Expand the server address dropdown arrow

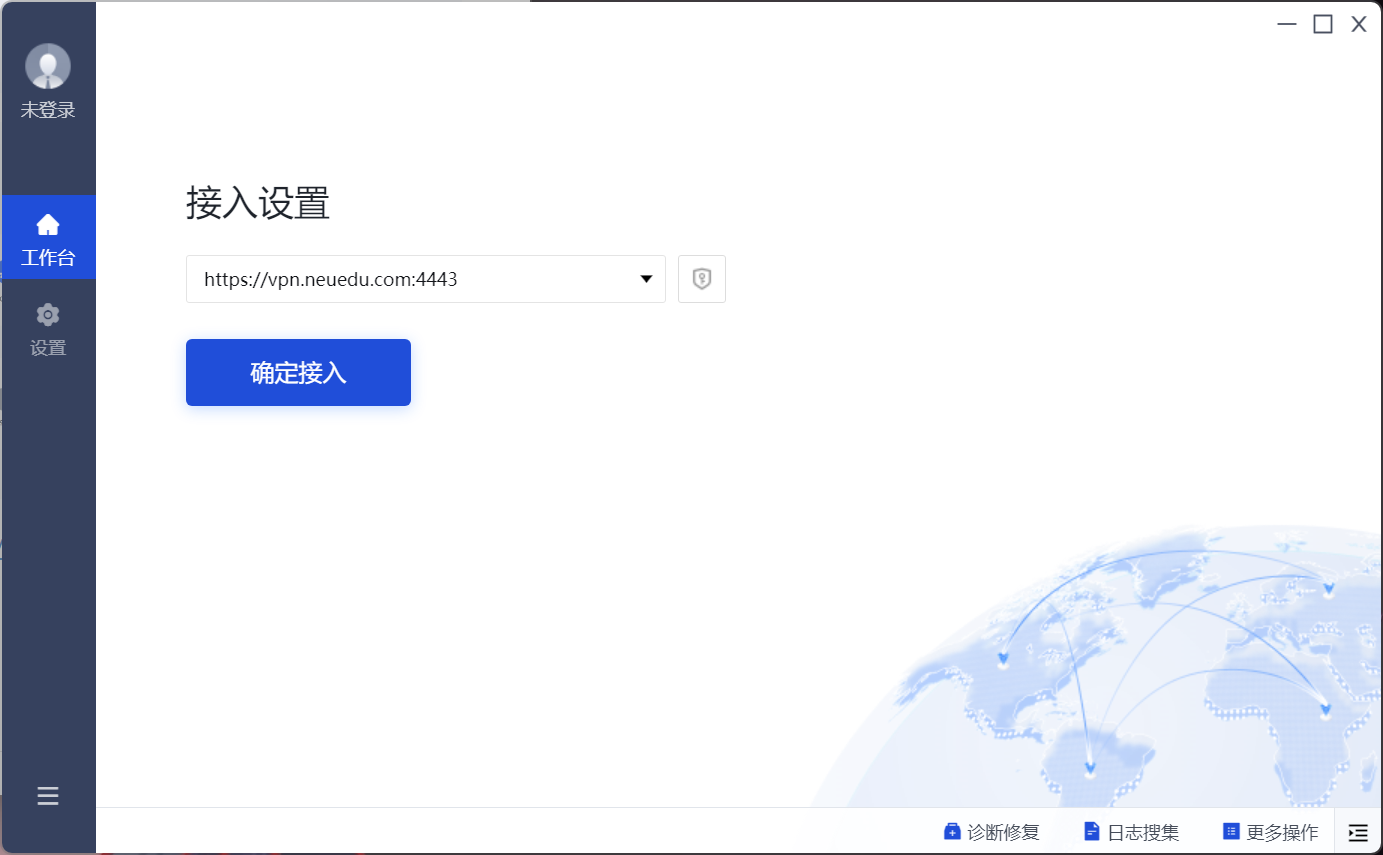[x=646, y=279]
